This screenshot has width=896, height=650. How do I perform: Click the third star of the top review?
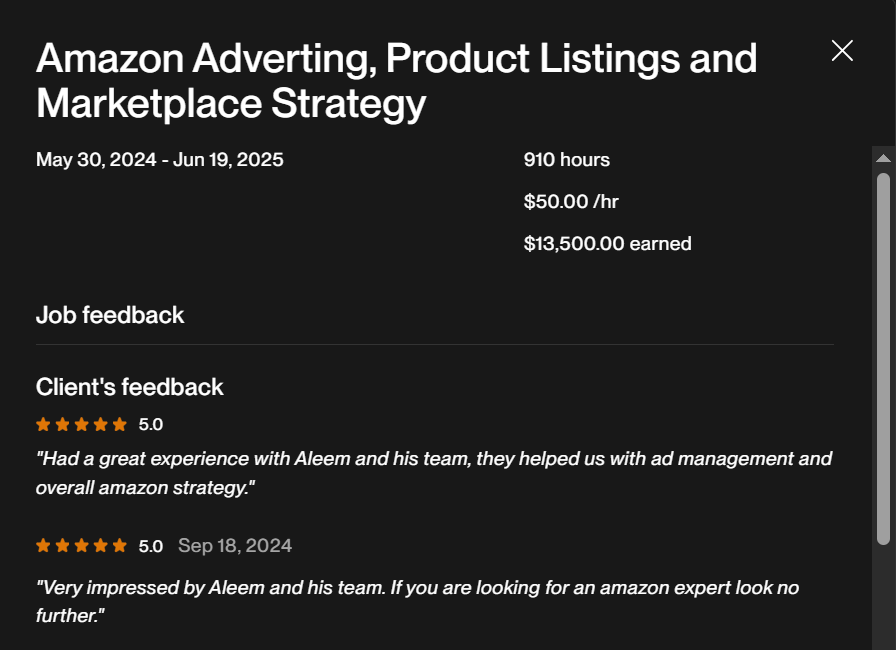(81, 424)
